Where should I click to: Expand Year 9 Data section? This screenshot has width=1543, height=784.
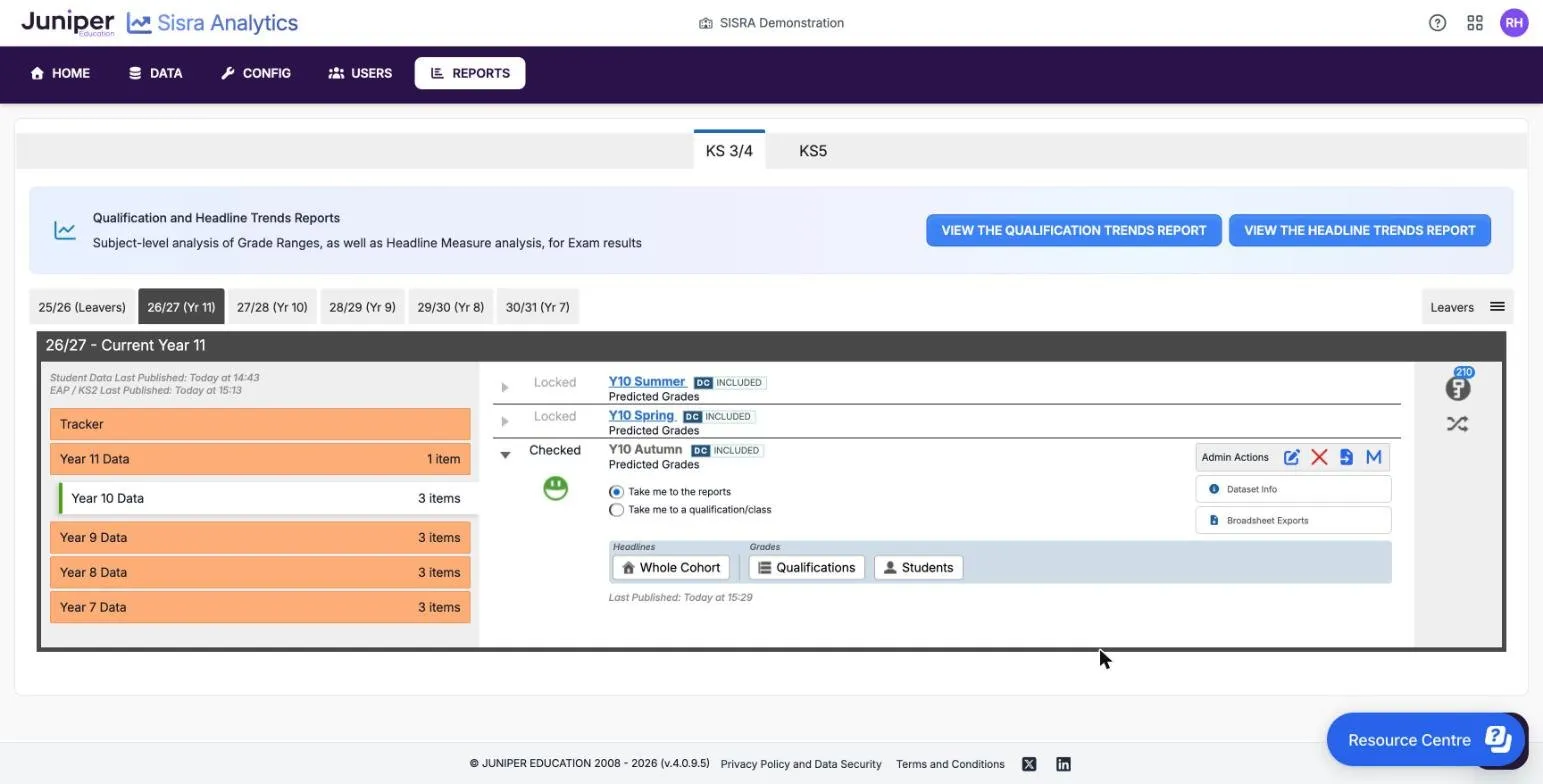tap(260, 537)
